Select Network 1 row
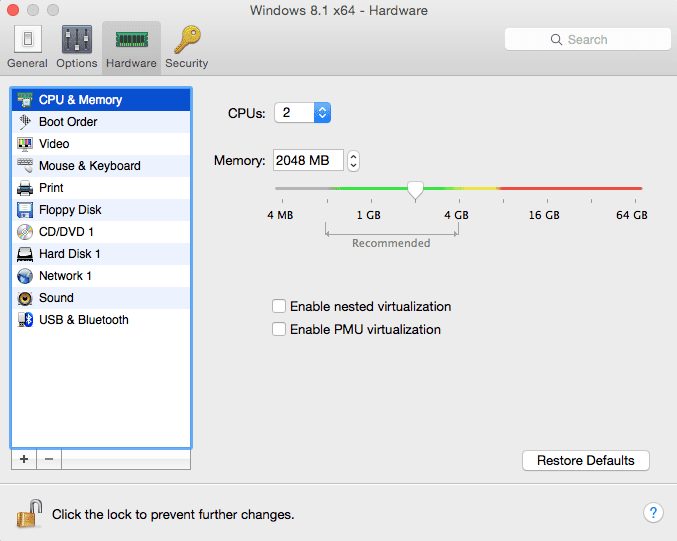This screenshot has height=541, width=677. (101, 276)
